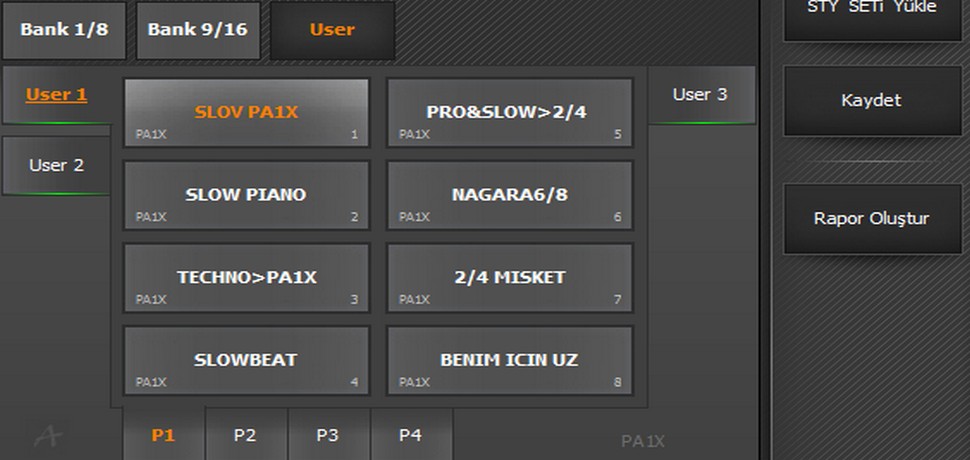Select the 2/4 MISKET style
This screenshot has width=970, height=460.
pyautogui.click(x=510, y=277)
